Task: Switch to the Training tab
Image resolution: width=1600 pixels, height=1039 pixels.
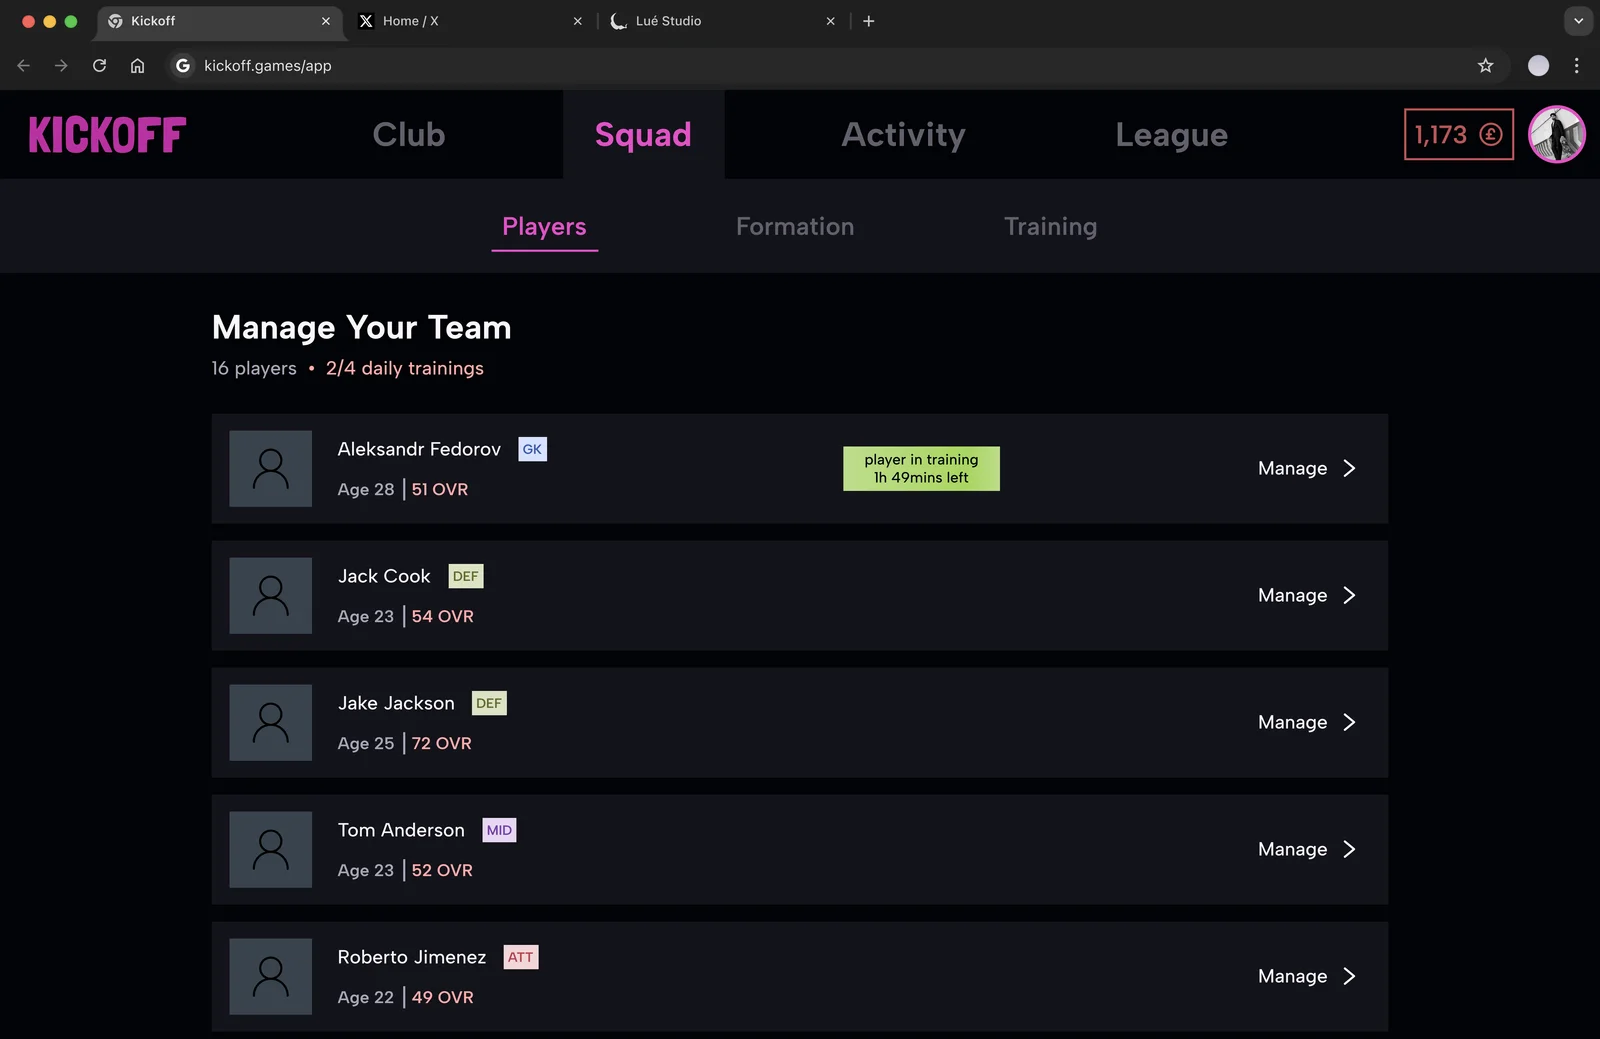Action: 1050,227
